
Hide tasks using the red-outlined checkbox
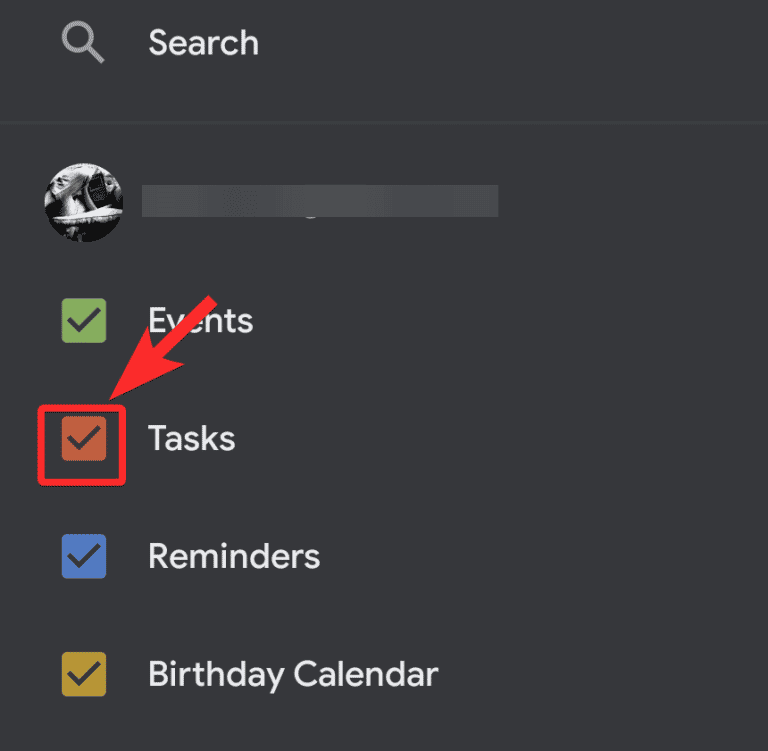click(84, 439)
